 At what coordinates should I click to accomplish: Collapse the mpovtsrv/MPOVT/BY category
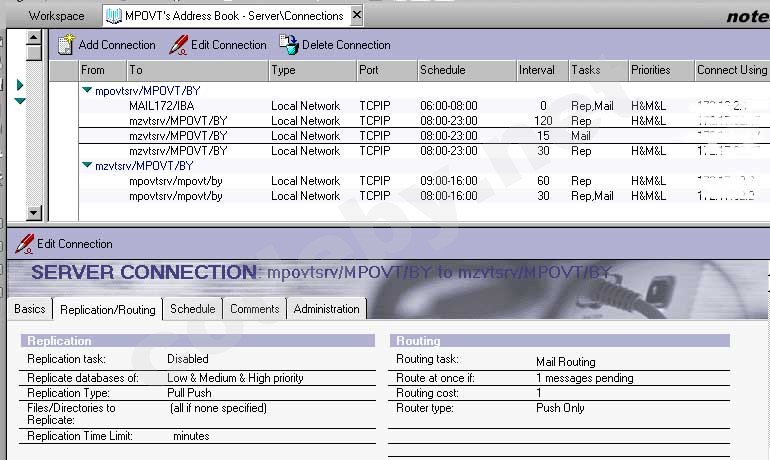coord(87,91)
